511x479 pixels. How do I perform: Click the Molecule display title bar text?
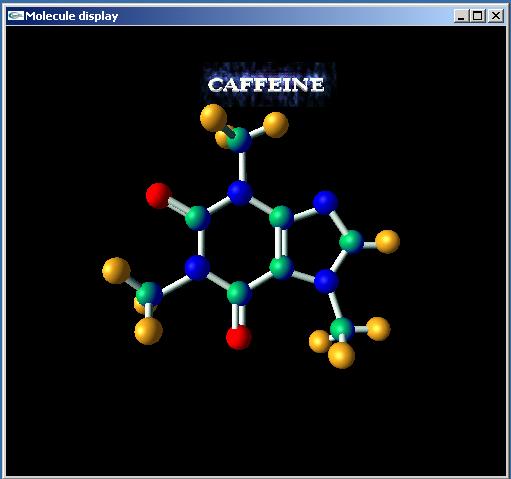72,16
